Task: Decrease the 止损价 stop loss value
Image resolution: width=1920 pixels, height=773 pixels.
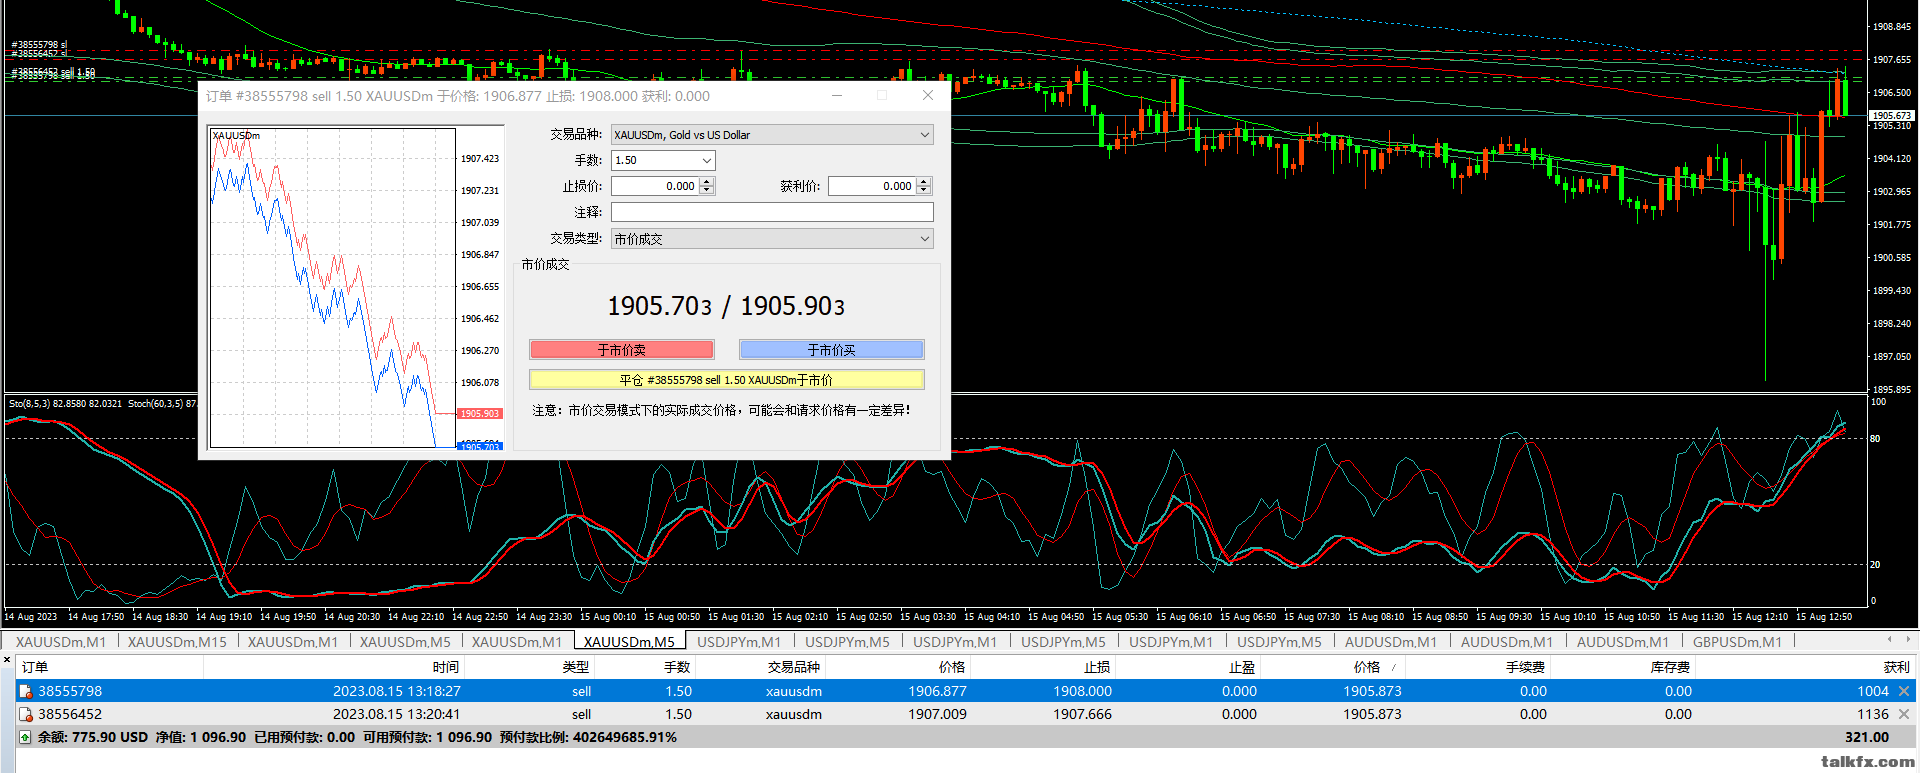Action: [707, 190]
